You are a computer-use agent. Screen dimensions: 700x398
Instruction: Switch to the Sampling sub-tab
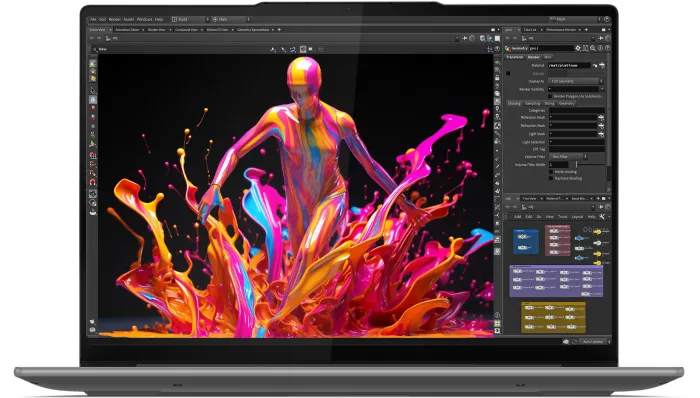click(532, 104)
